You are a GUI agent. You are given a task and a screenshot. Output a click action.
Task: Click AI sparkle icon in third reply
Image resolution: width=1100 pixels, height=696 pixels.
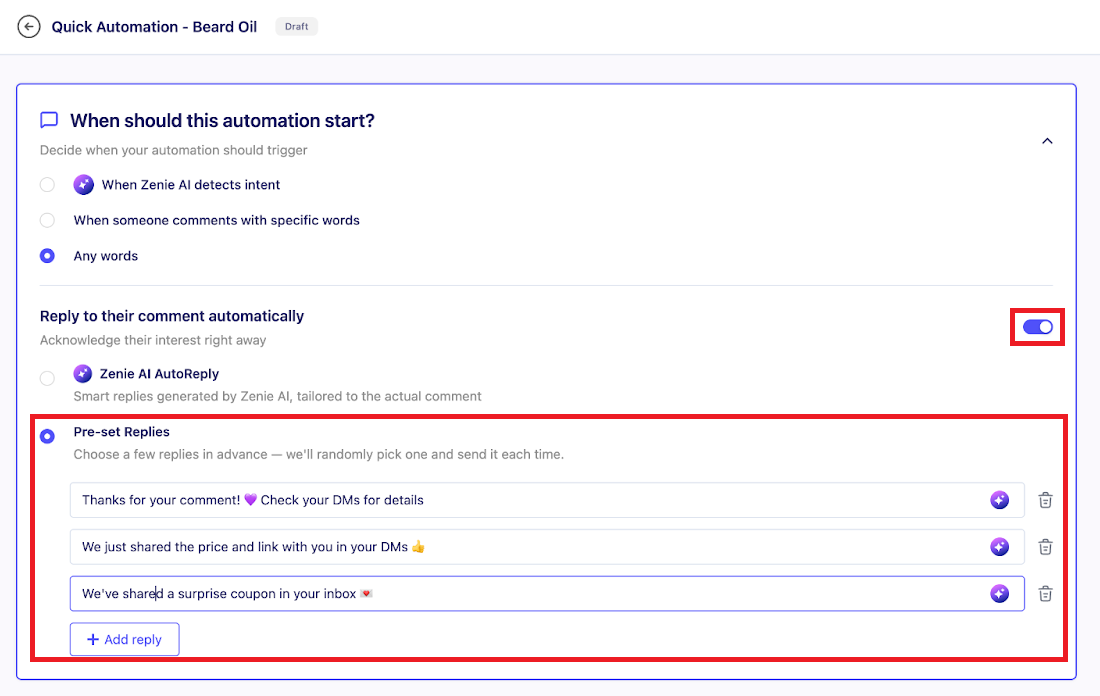click(x=999, y=594)
